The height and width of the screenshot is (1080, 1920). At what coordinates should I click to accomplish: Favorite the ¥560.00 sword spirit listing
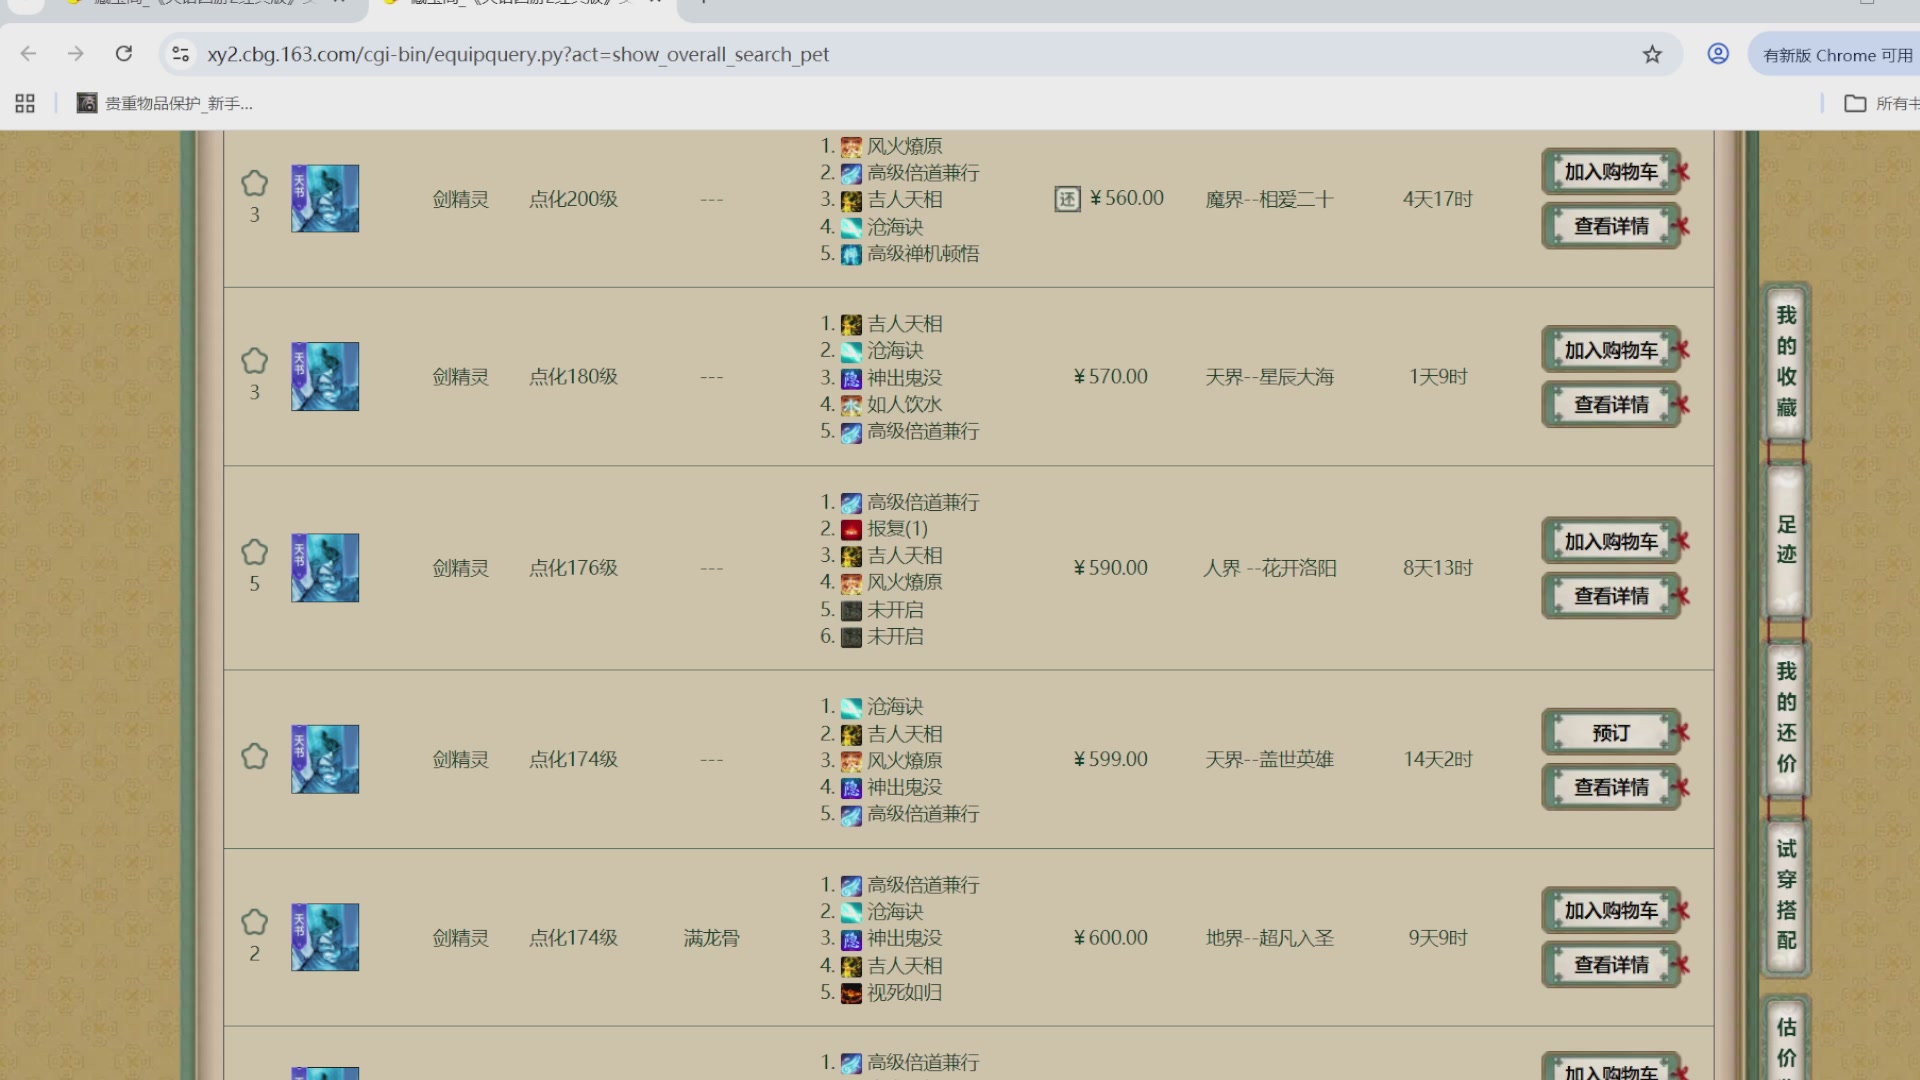(254, 183)
